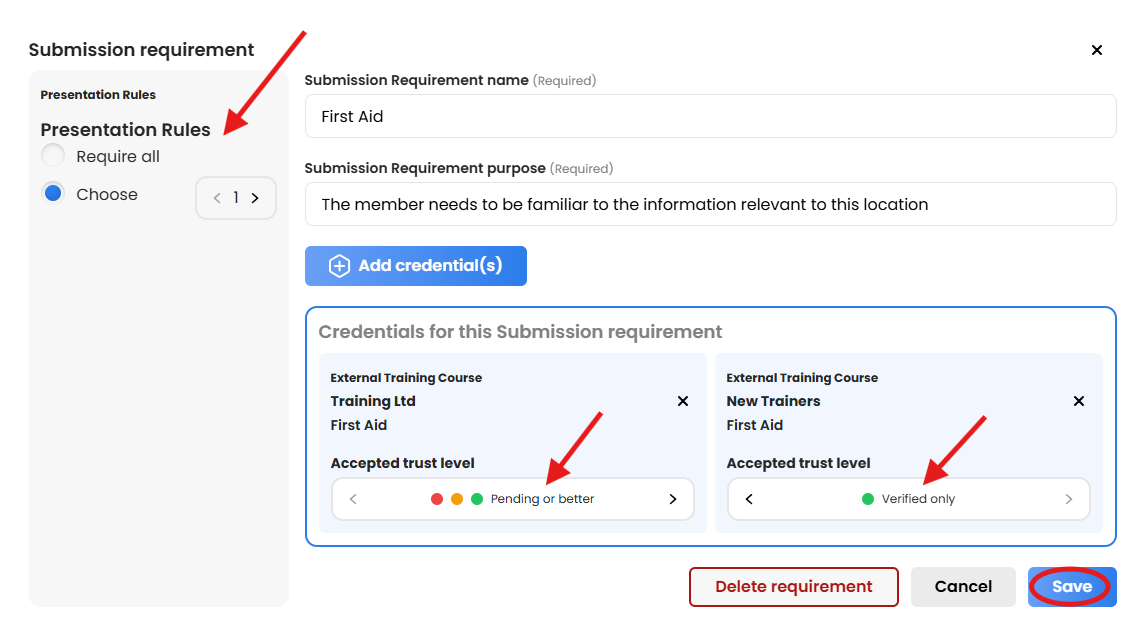
Task: Previous trust level for Training Ltd
Action: coord(353,499)
